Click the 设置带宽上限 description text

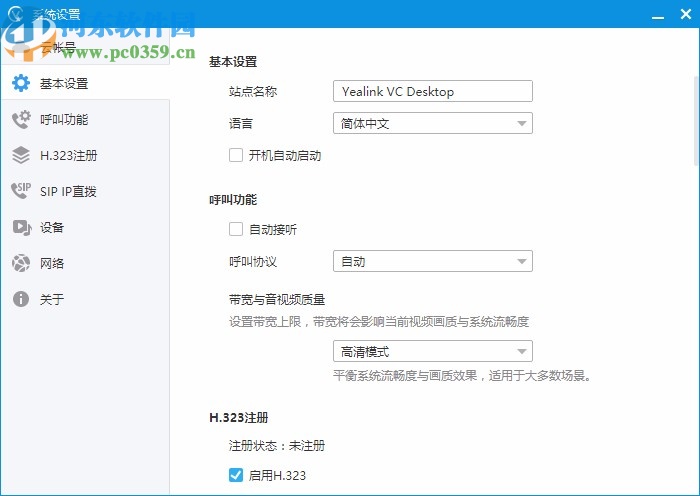click(379, 321)
